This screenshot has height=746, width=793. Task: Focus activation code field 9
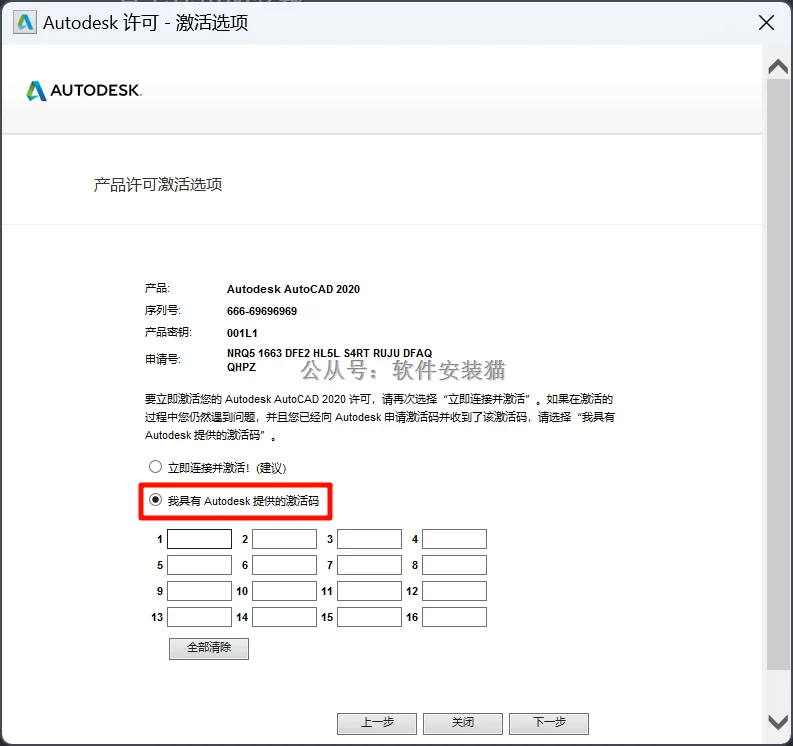click(199, 591)
